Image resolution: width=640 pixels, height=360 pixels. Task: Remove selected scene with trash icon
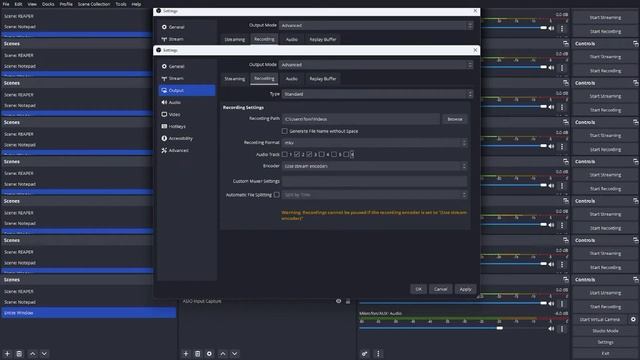click(19, 353)
